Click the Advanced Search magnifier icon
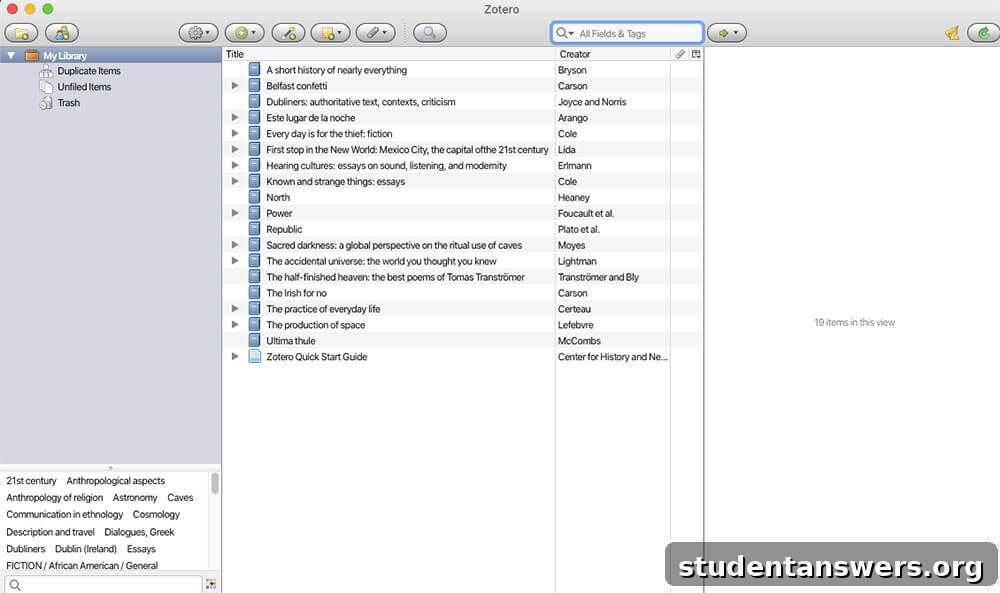This screenshot has width=1000, height=593. [430, 33]
